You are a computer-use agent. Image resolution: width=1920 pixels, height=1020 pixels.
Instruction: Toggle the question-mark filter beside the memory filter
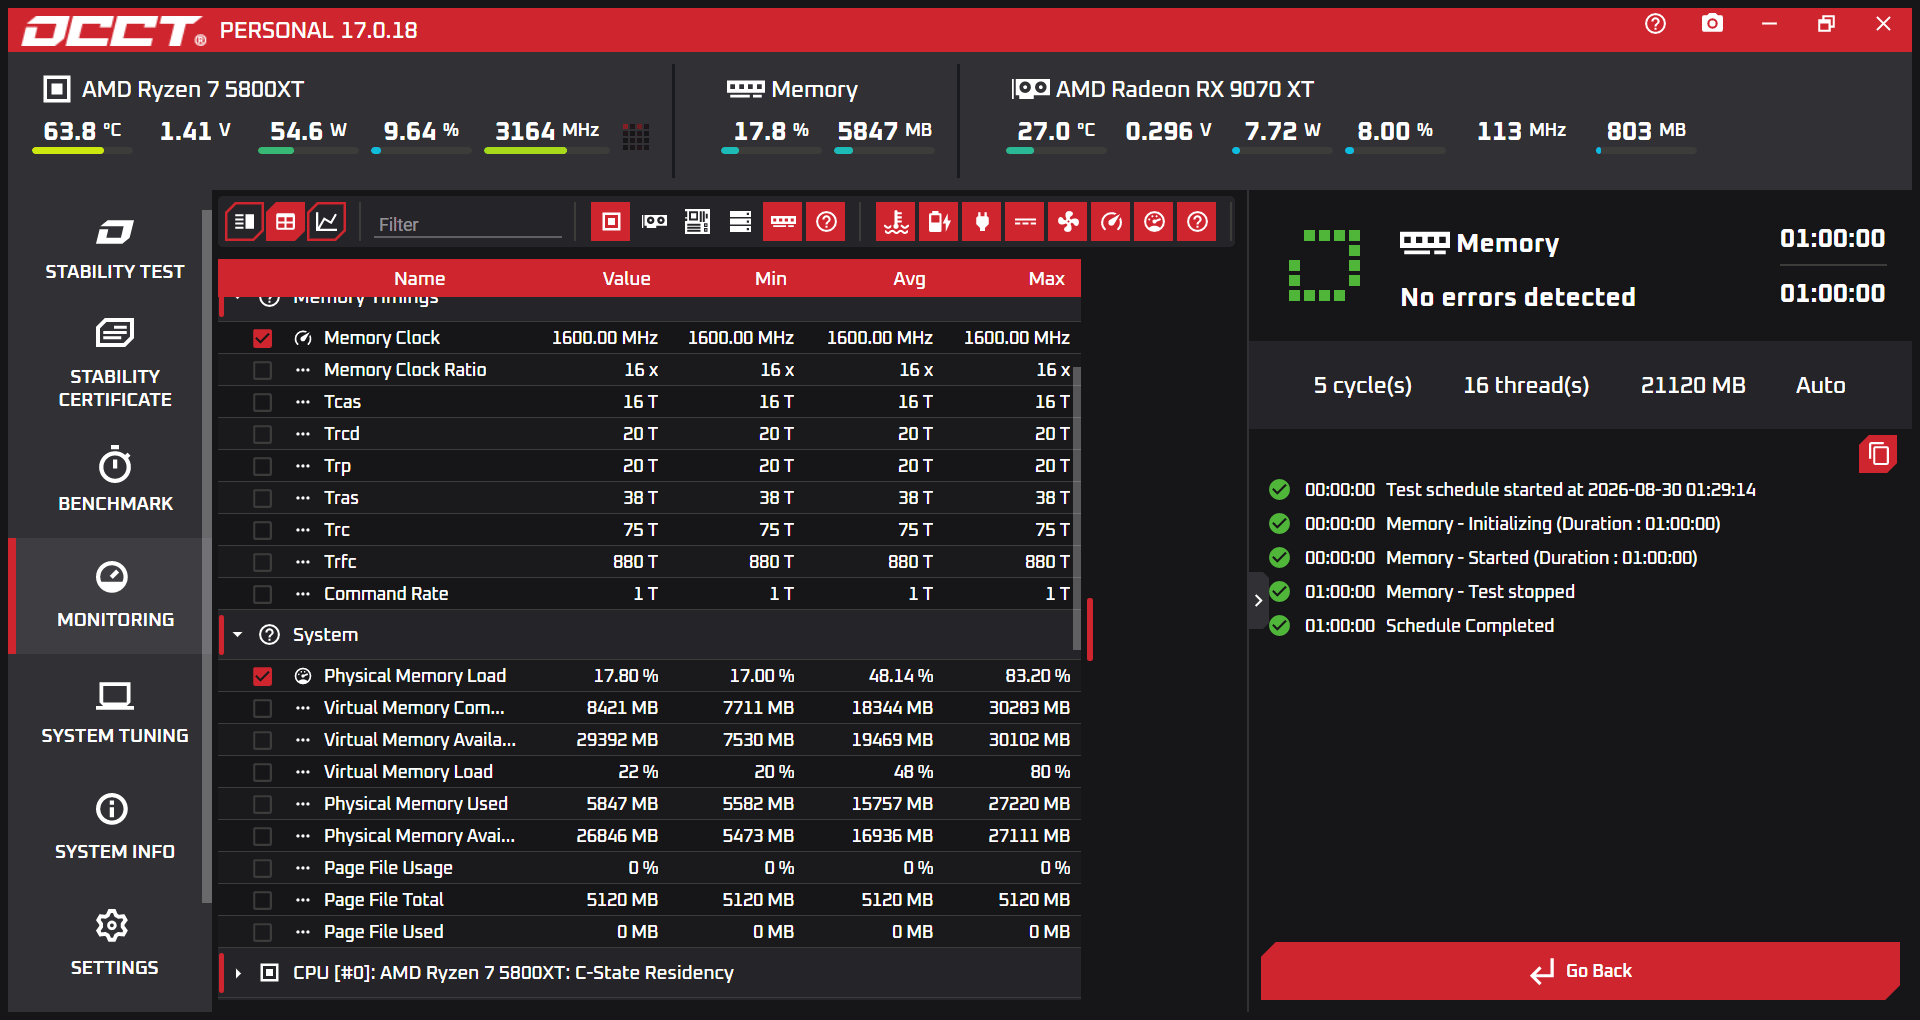tap(826, 222)
